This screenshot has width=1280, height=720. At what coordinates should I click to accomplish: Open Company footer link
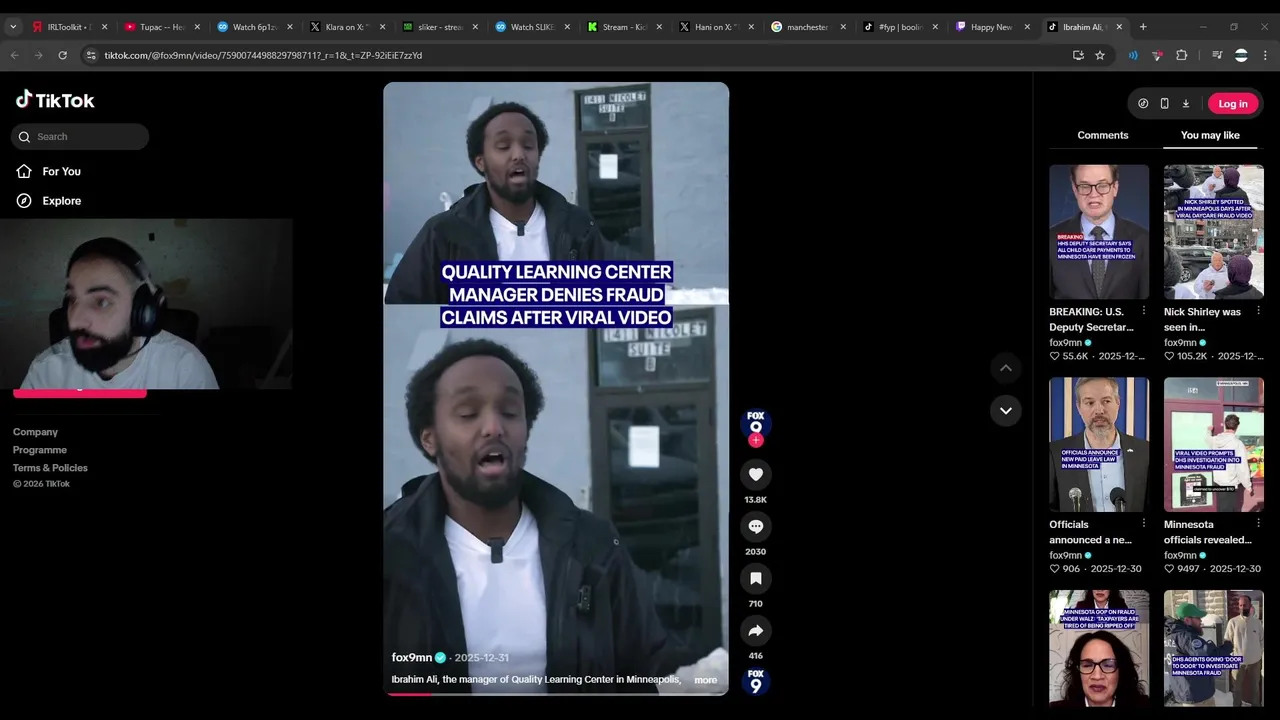pos(35,432)
